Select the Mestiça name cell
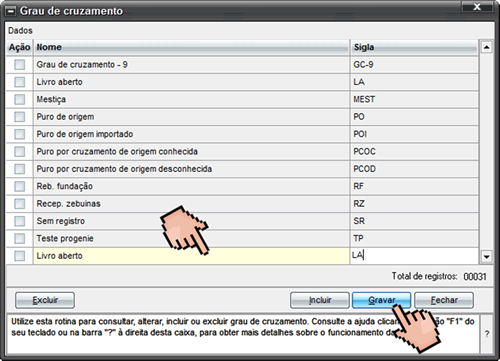The image size is (500, 361). (x=192, y=99)
